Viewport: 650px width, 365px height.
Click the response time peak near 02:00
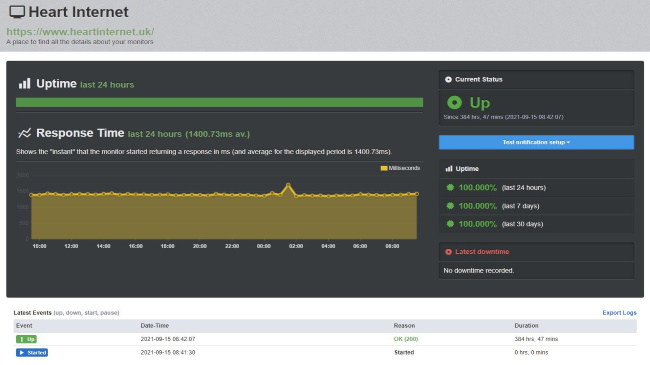coord(288,185)
